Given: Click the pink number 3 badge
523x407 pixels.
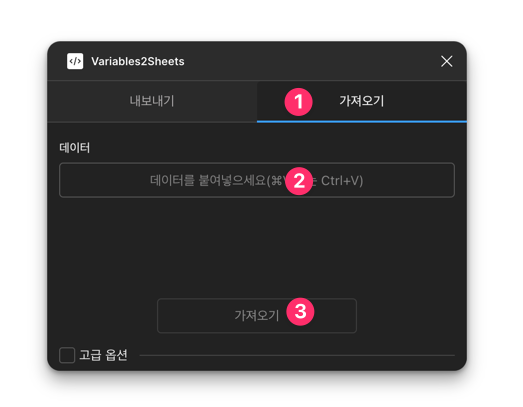Looking at the screenshot, I should 300,312.
